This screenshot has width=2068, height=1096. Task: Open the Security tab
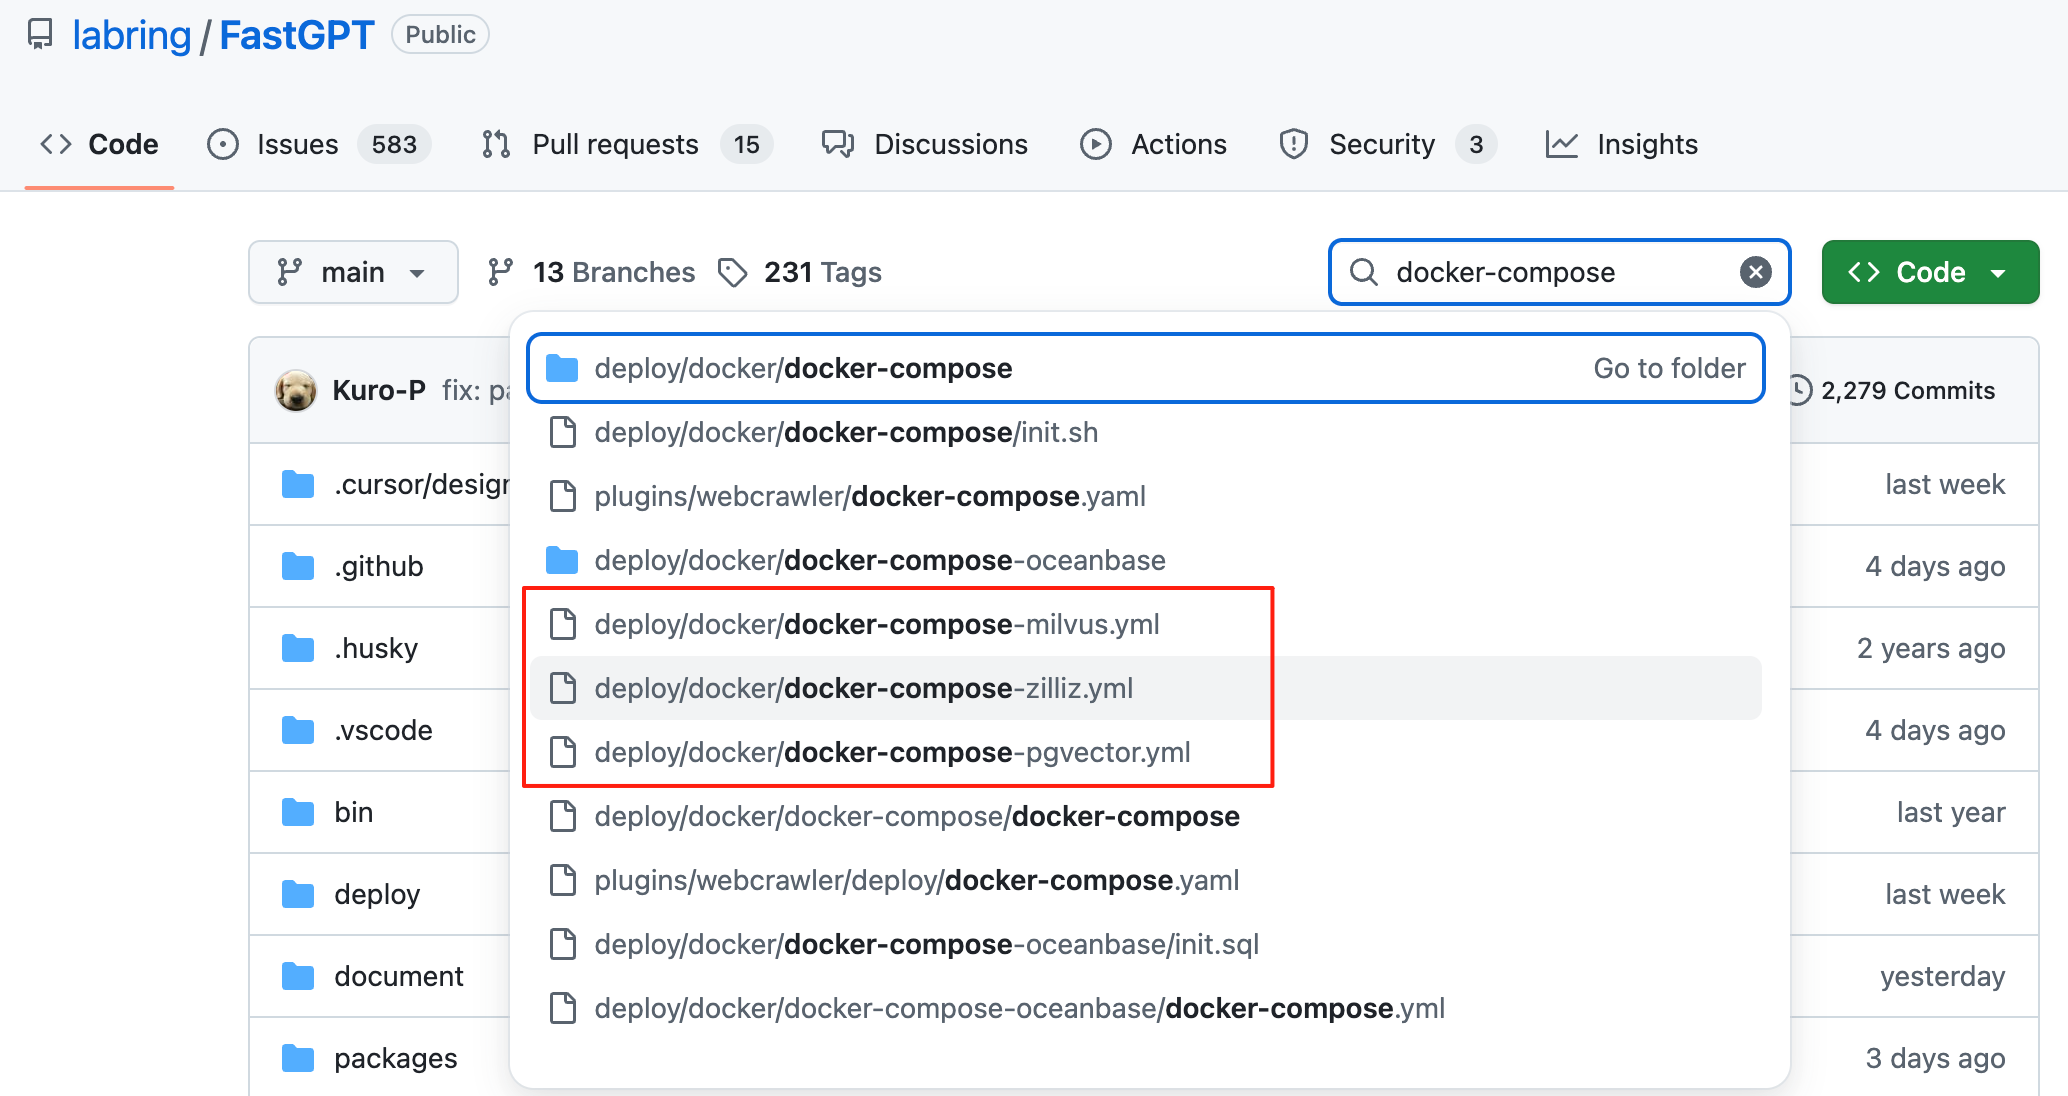[1387, 144]
